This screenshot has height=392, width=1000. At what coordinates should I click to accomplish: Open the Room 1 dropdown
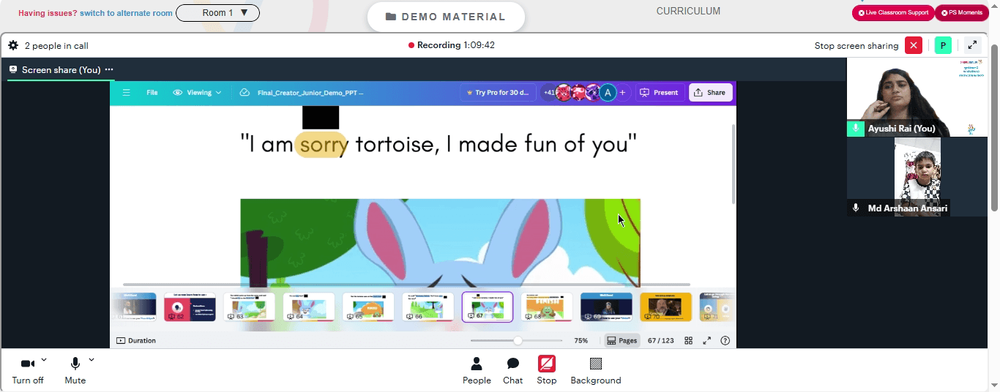point(217,13)
